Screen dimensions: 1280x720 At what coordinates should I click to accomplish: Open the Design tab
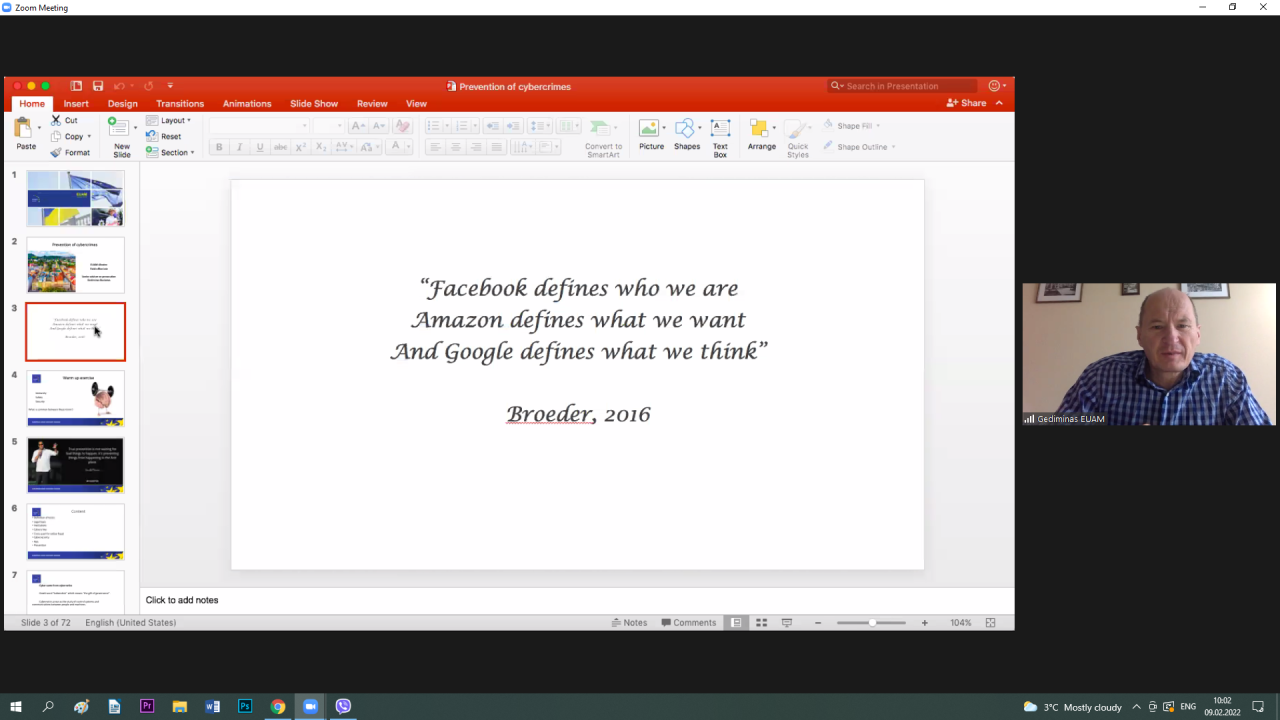123,104
